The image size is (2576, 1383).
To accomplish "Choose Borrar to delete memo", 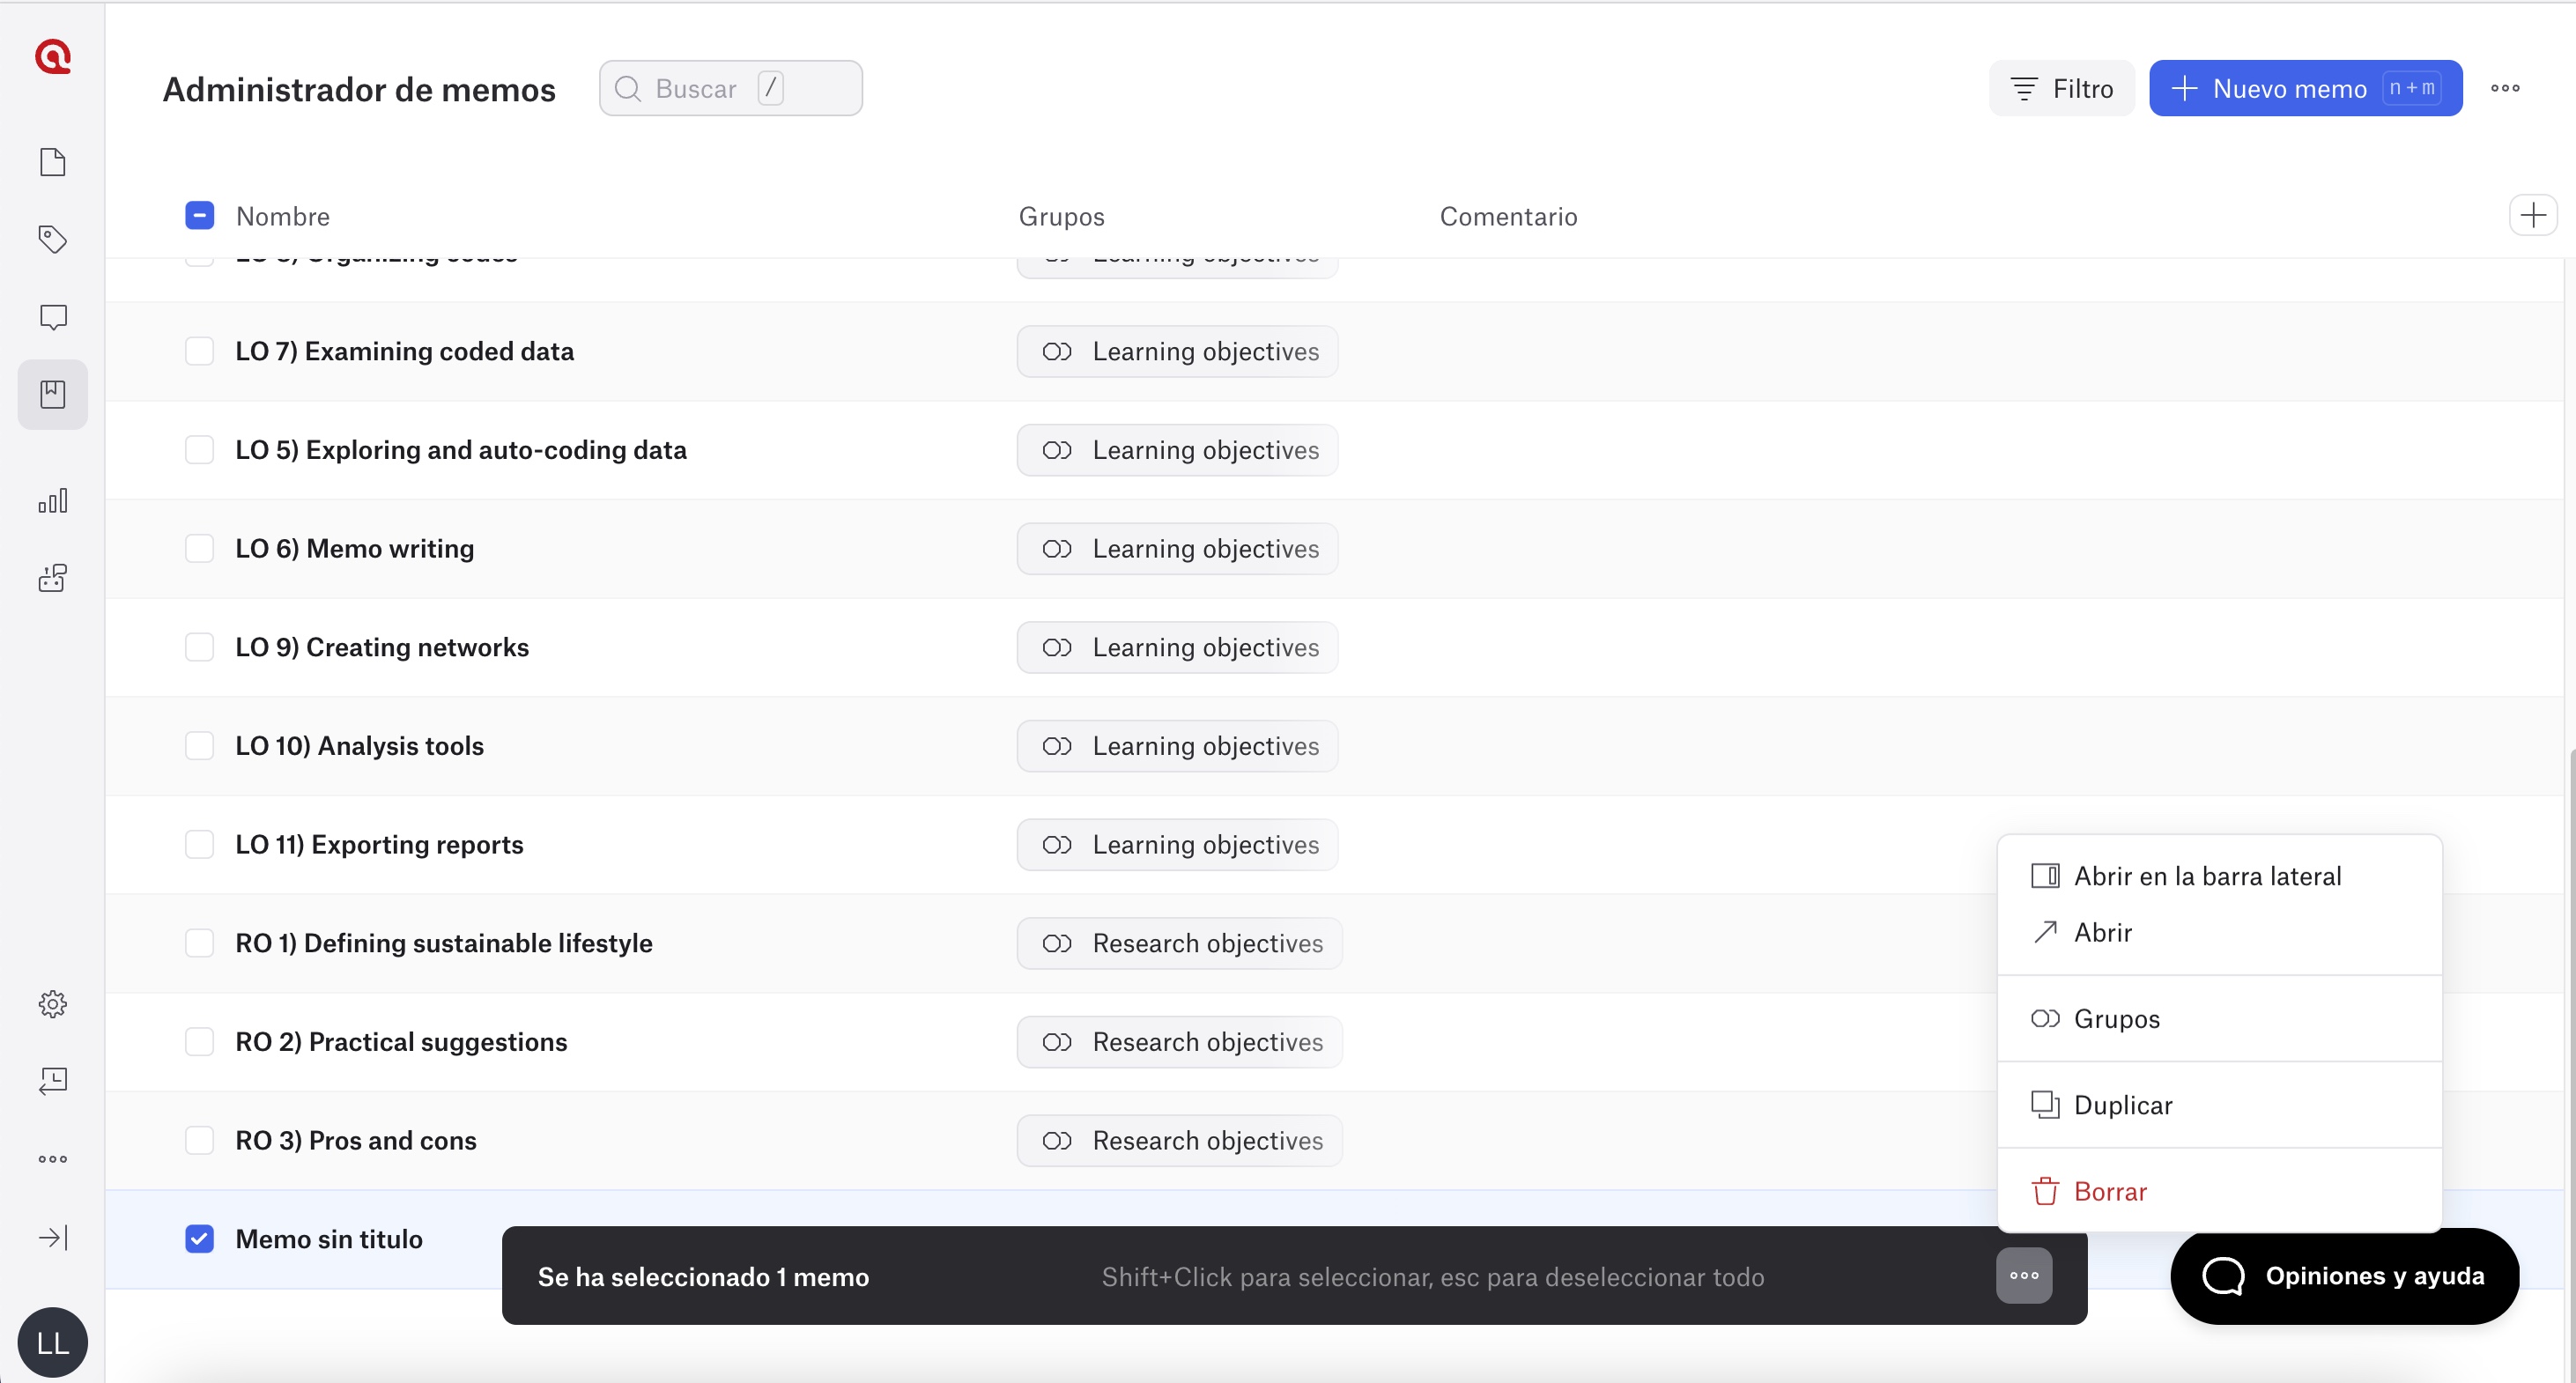I will tap(2219, 1191).
